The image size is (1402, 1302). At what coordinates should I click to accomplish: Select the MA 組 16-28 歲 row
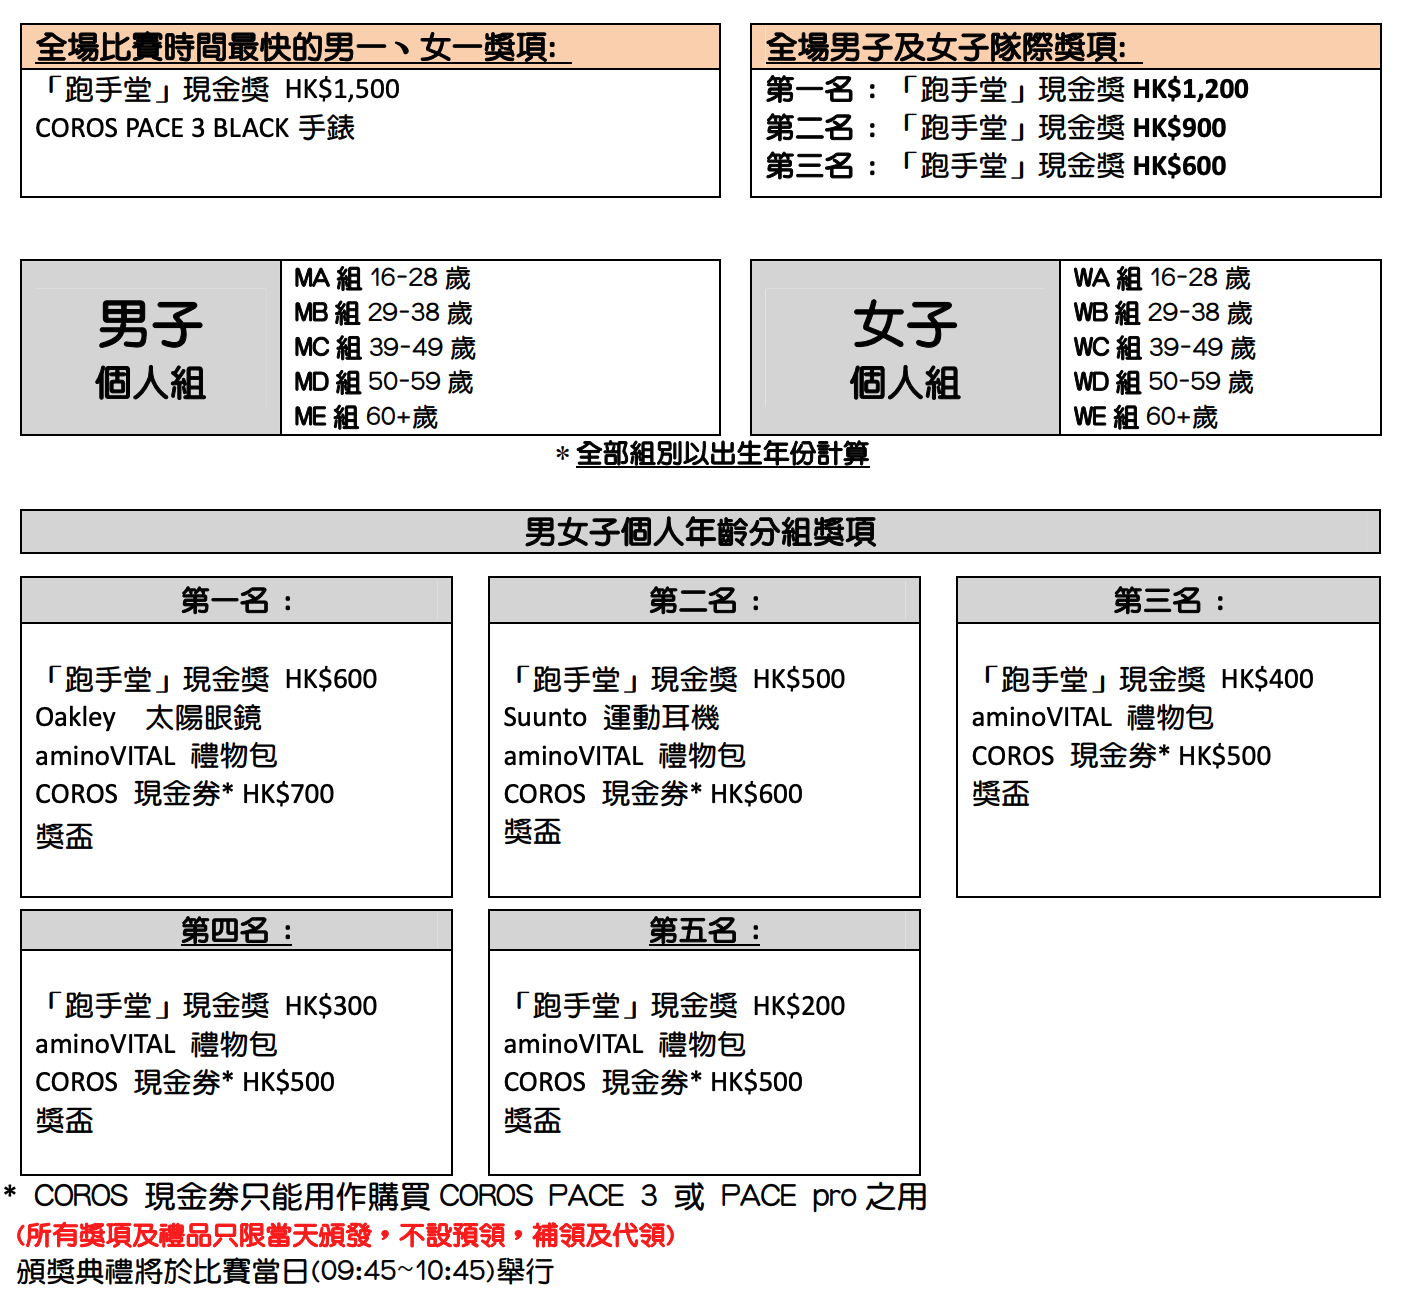coord(382,278)
